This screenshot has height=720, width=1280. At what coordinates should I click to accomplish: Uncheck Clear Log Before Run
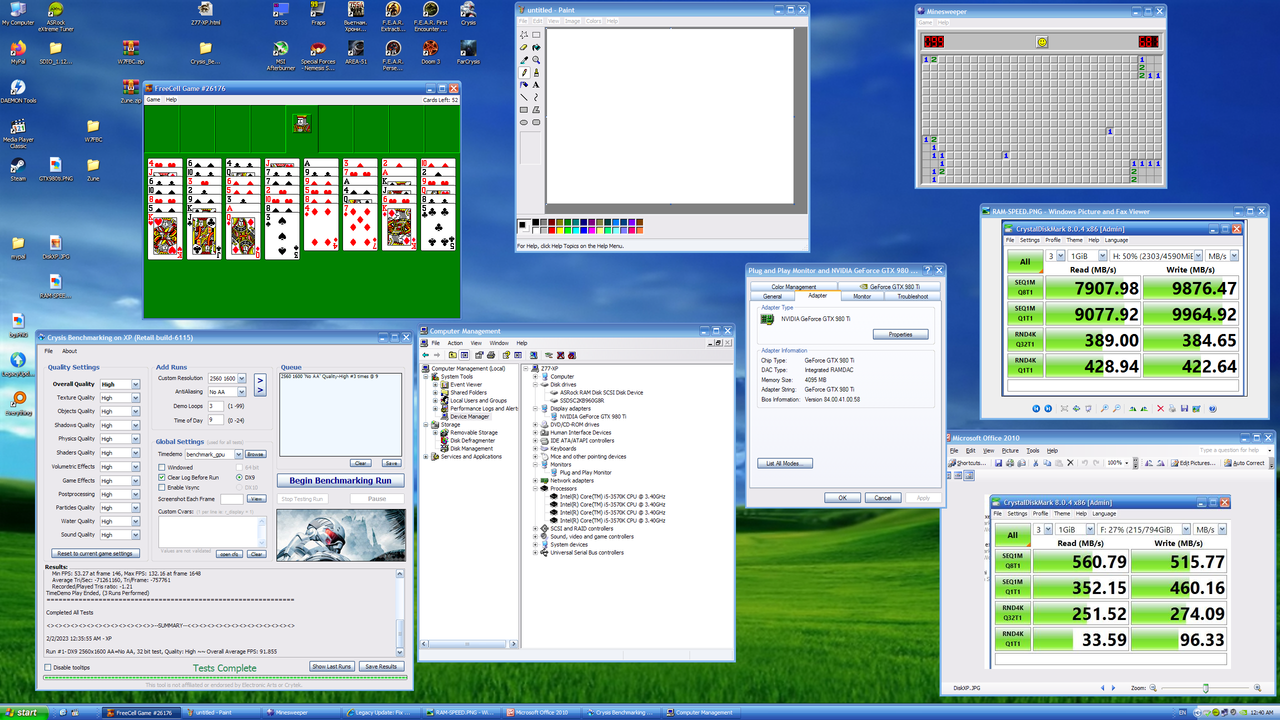pos(162,477)
